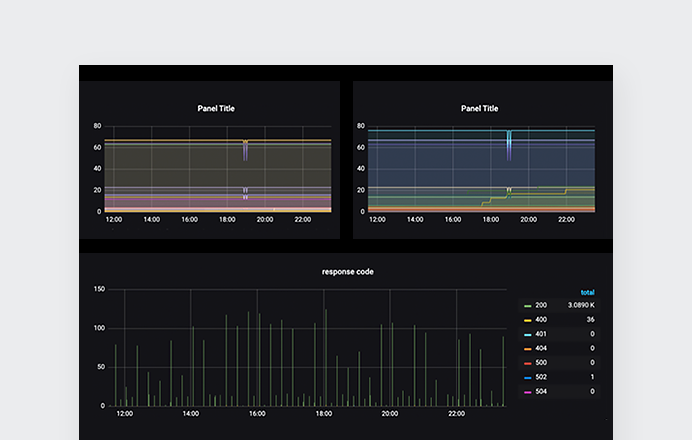Select the 404 legend entry

(x=541, y=349)
